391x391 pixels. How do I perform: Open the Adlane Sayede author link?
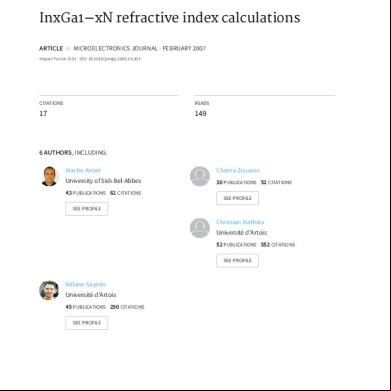[86, 284]
